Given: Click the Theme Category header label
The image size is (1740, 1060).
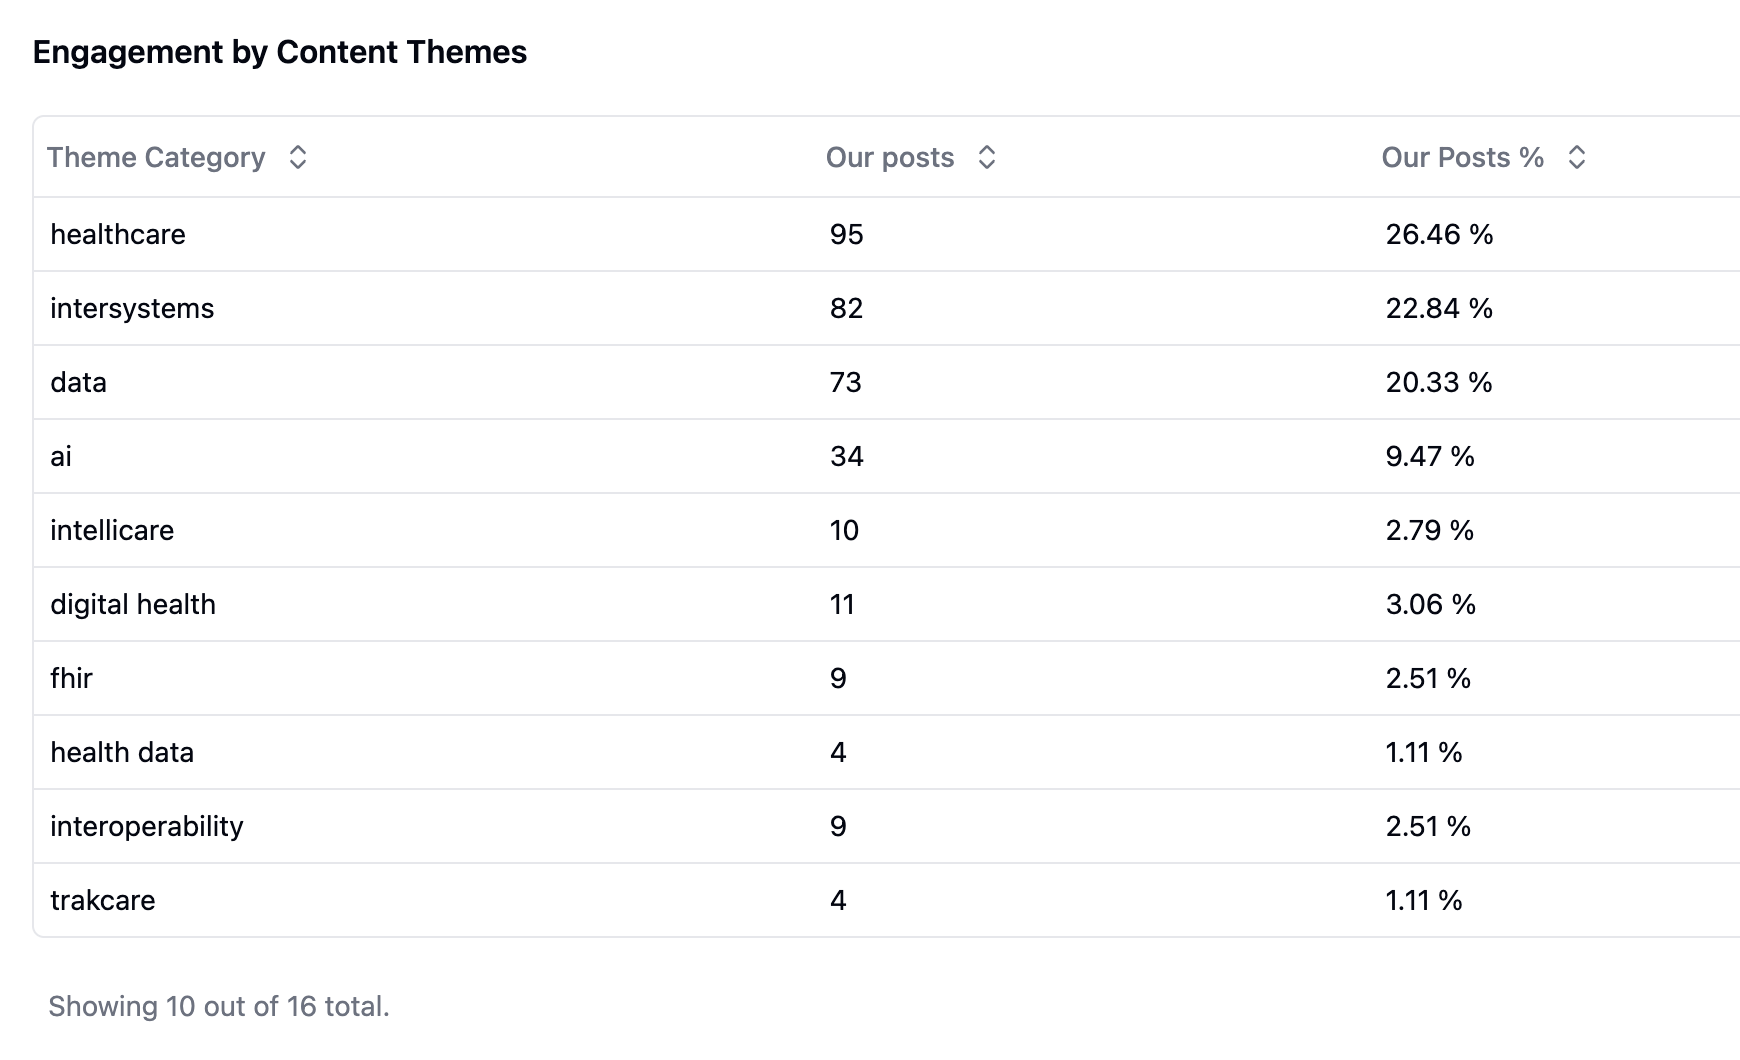Looking at the screenshot, I should (x=156, y=157).
